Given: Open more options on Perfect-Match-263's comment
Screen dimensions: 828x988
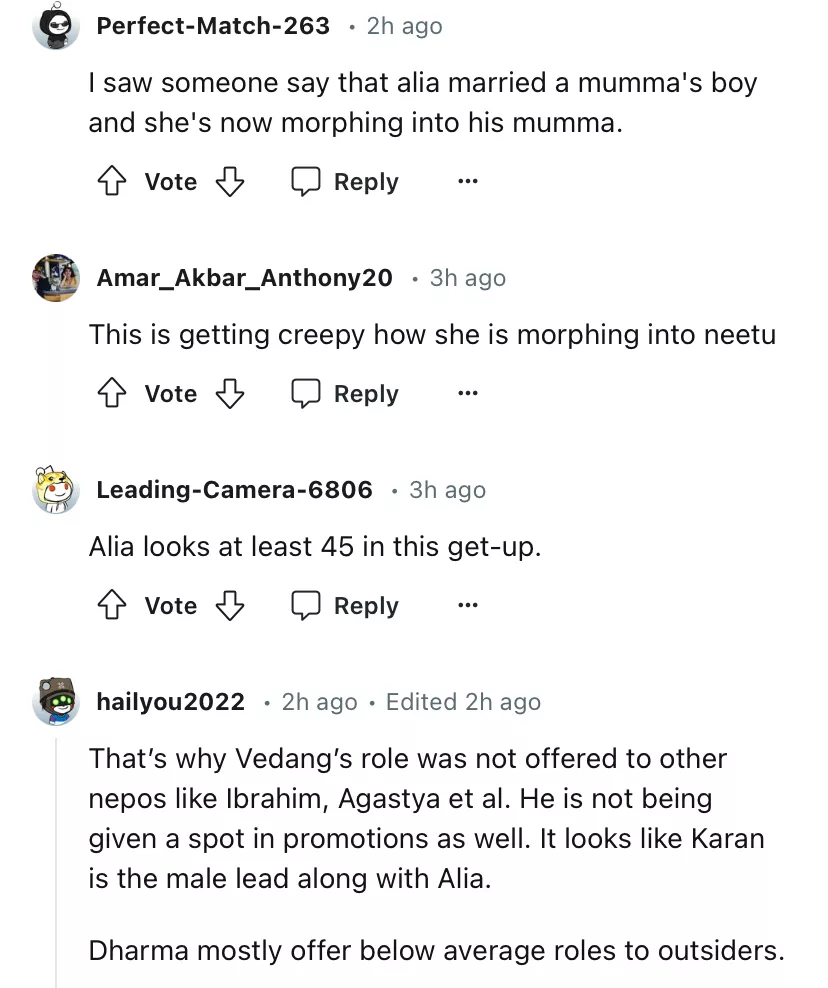Looking at the screenshot, I should pos(467,182).
